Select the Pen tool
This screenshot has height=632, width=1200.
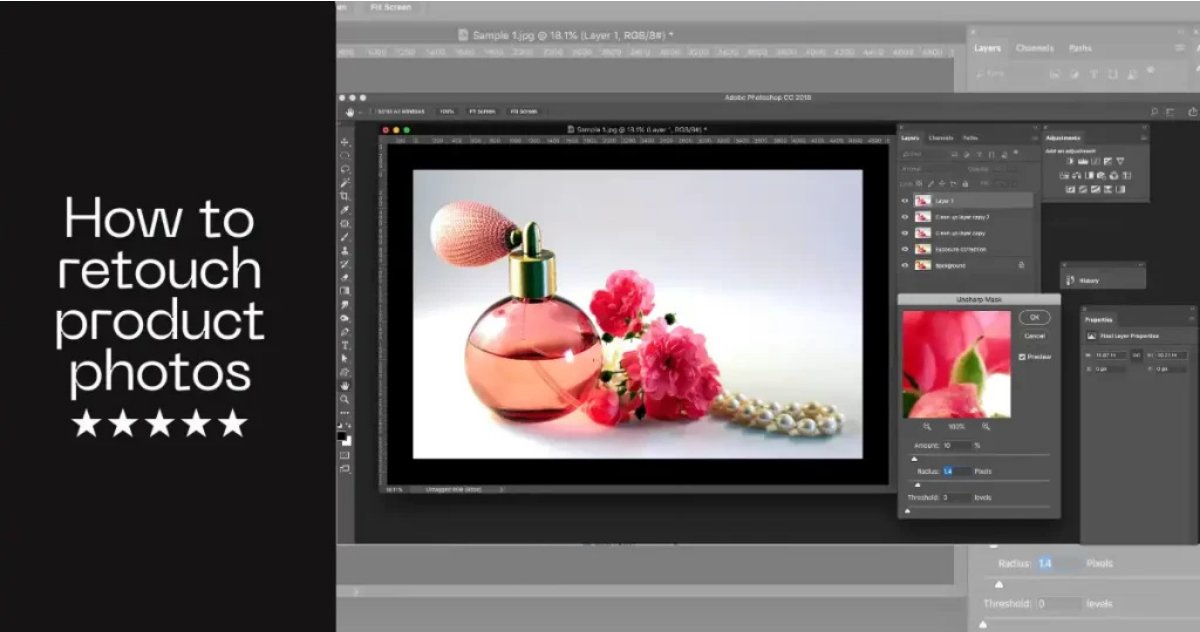click(345, 331)
